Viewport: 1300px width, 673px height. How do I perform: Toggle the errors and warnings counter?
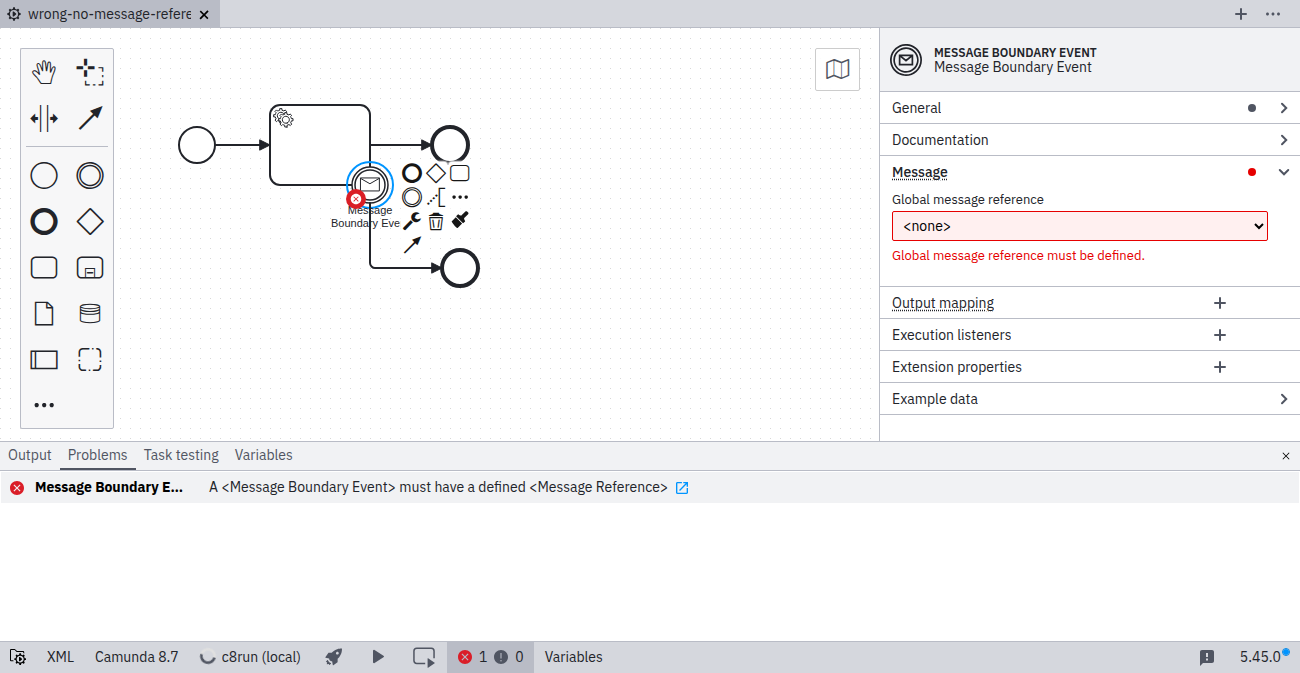(490, 657)
